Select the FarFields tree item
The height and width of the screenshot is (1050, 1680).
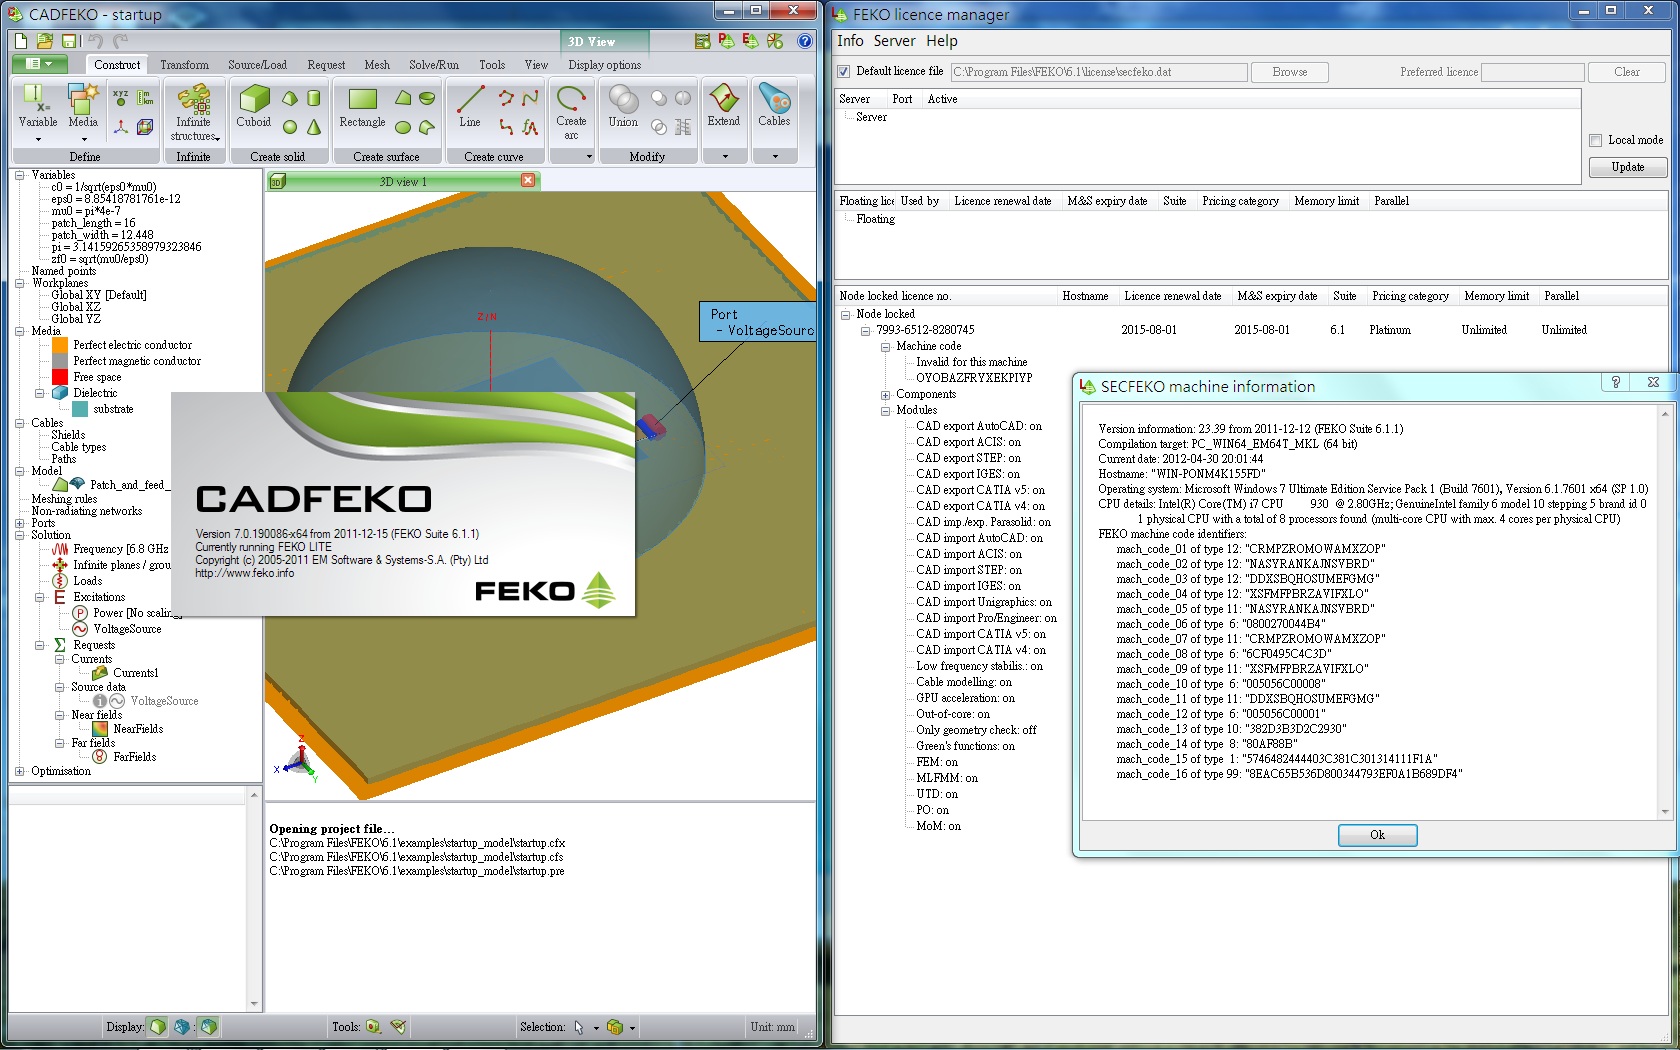pyautogui.click(x=134, y=757)
